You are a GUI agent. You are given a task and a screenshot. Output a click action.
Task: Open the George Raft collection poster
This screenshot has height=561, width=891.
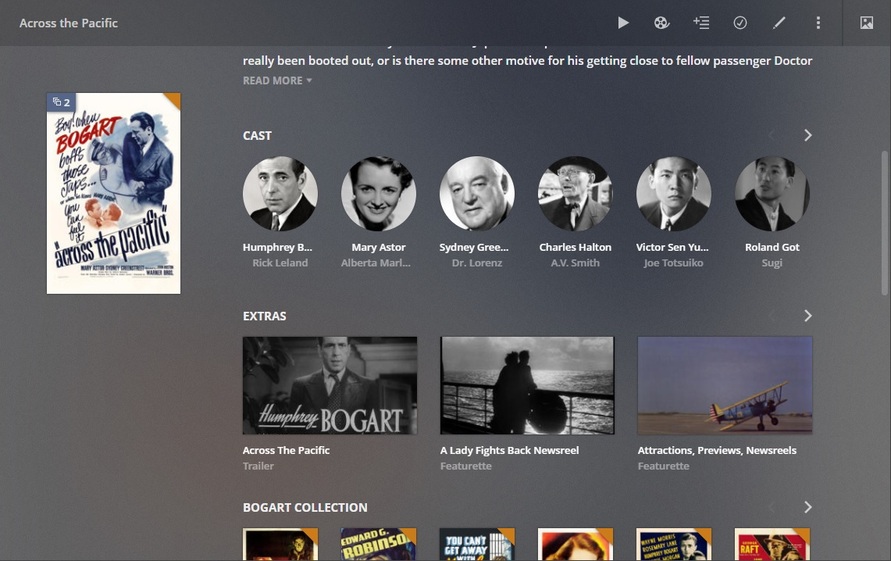[772, 545]
